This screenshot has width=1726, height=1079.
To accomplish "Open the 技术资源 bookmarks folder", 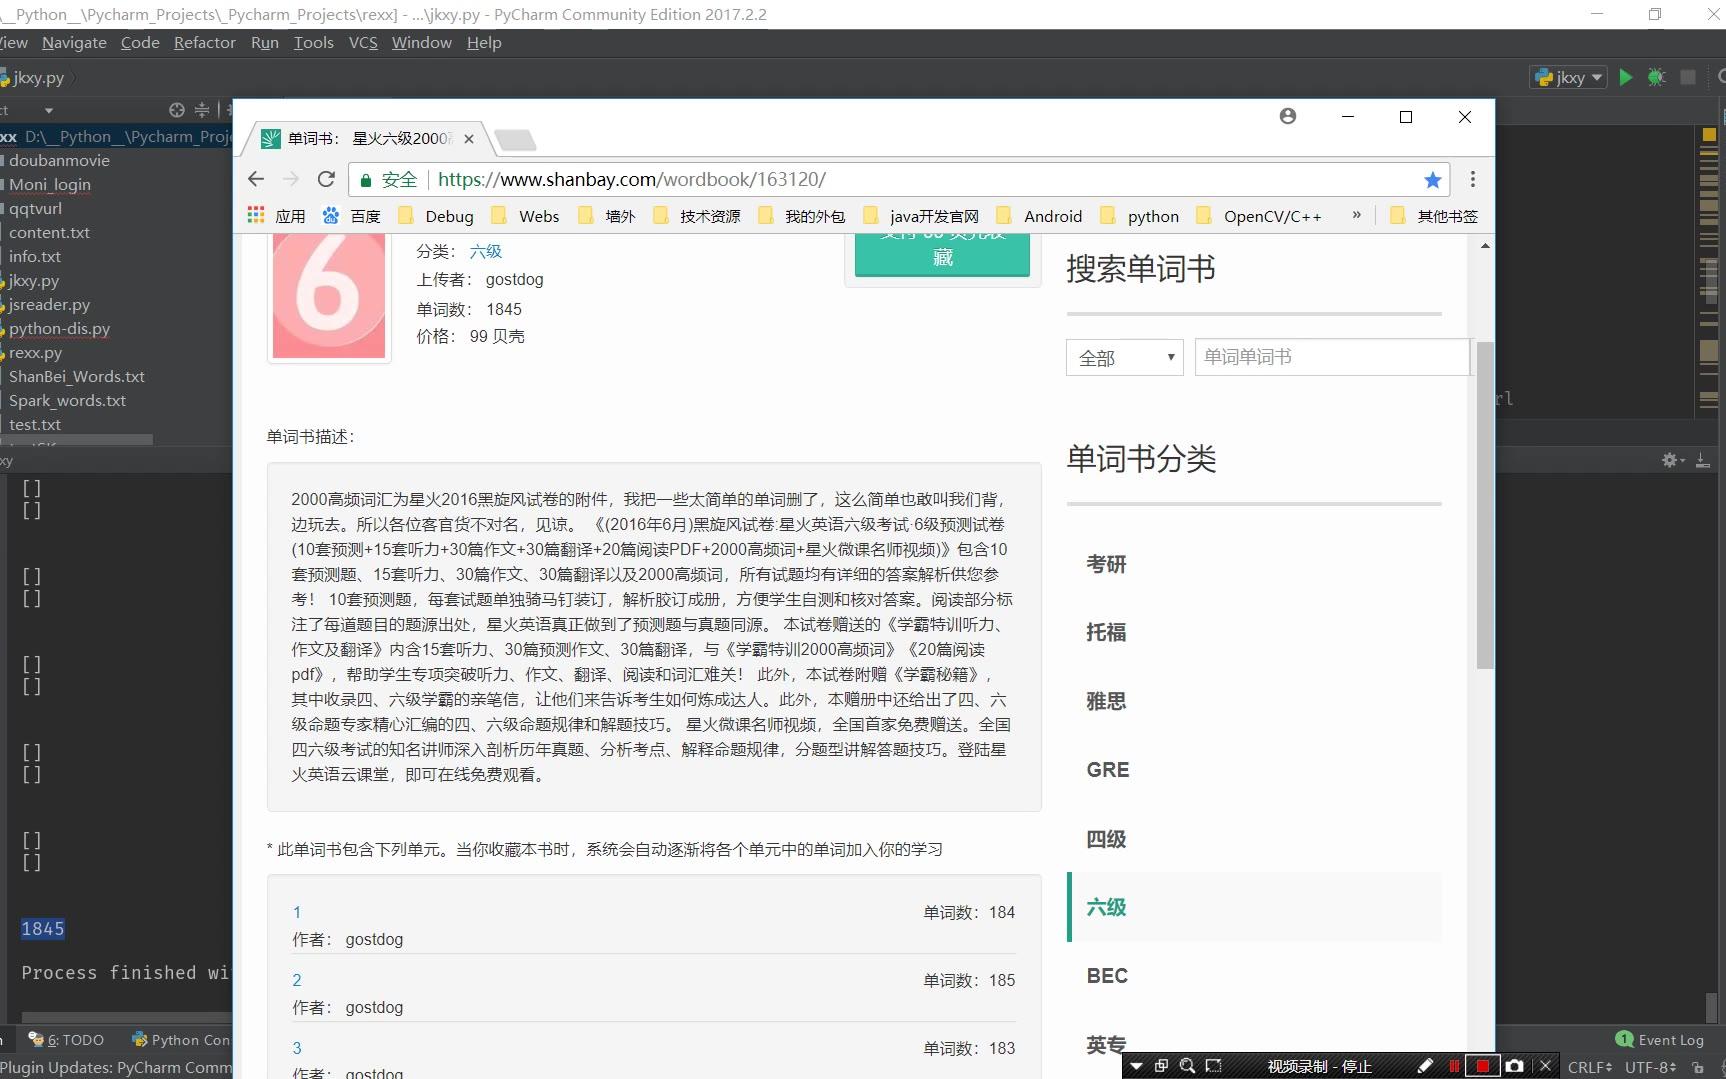I will click(x=697, y=216).
